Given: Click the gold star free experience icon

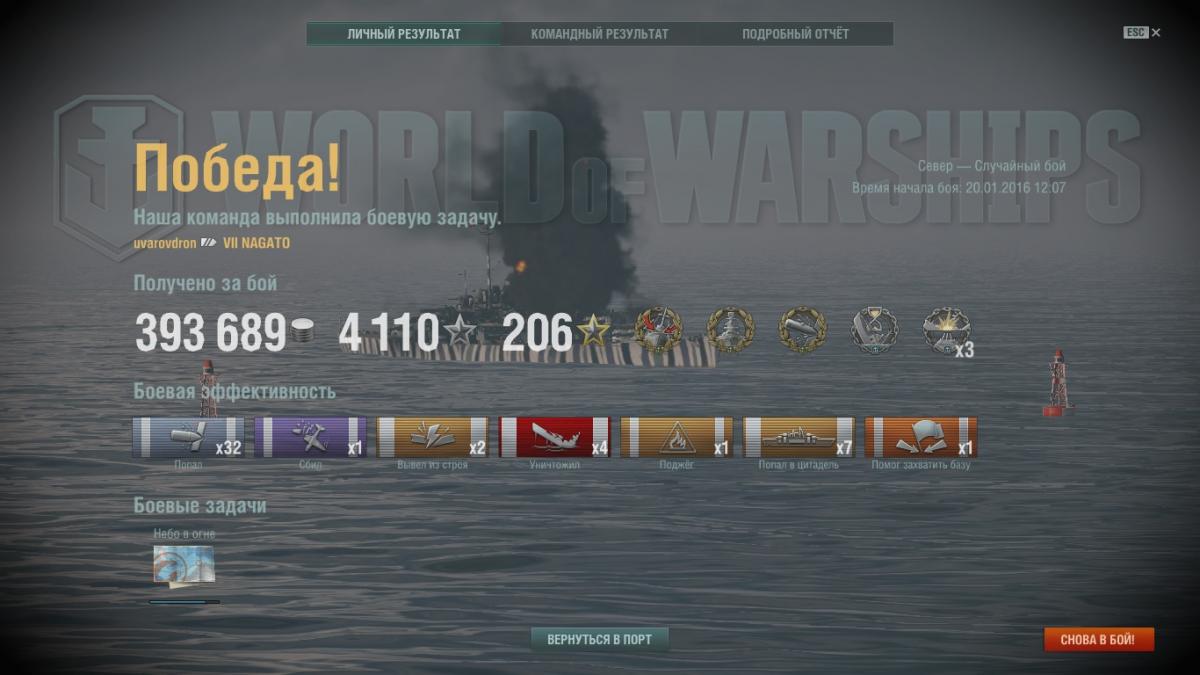Looking at the screenshot, I should pyautogui.click(x=593, y=330).
